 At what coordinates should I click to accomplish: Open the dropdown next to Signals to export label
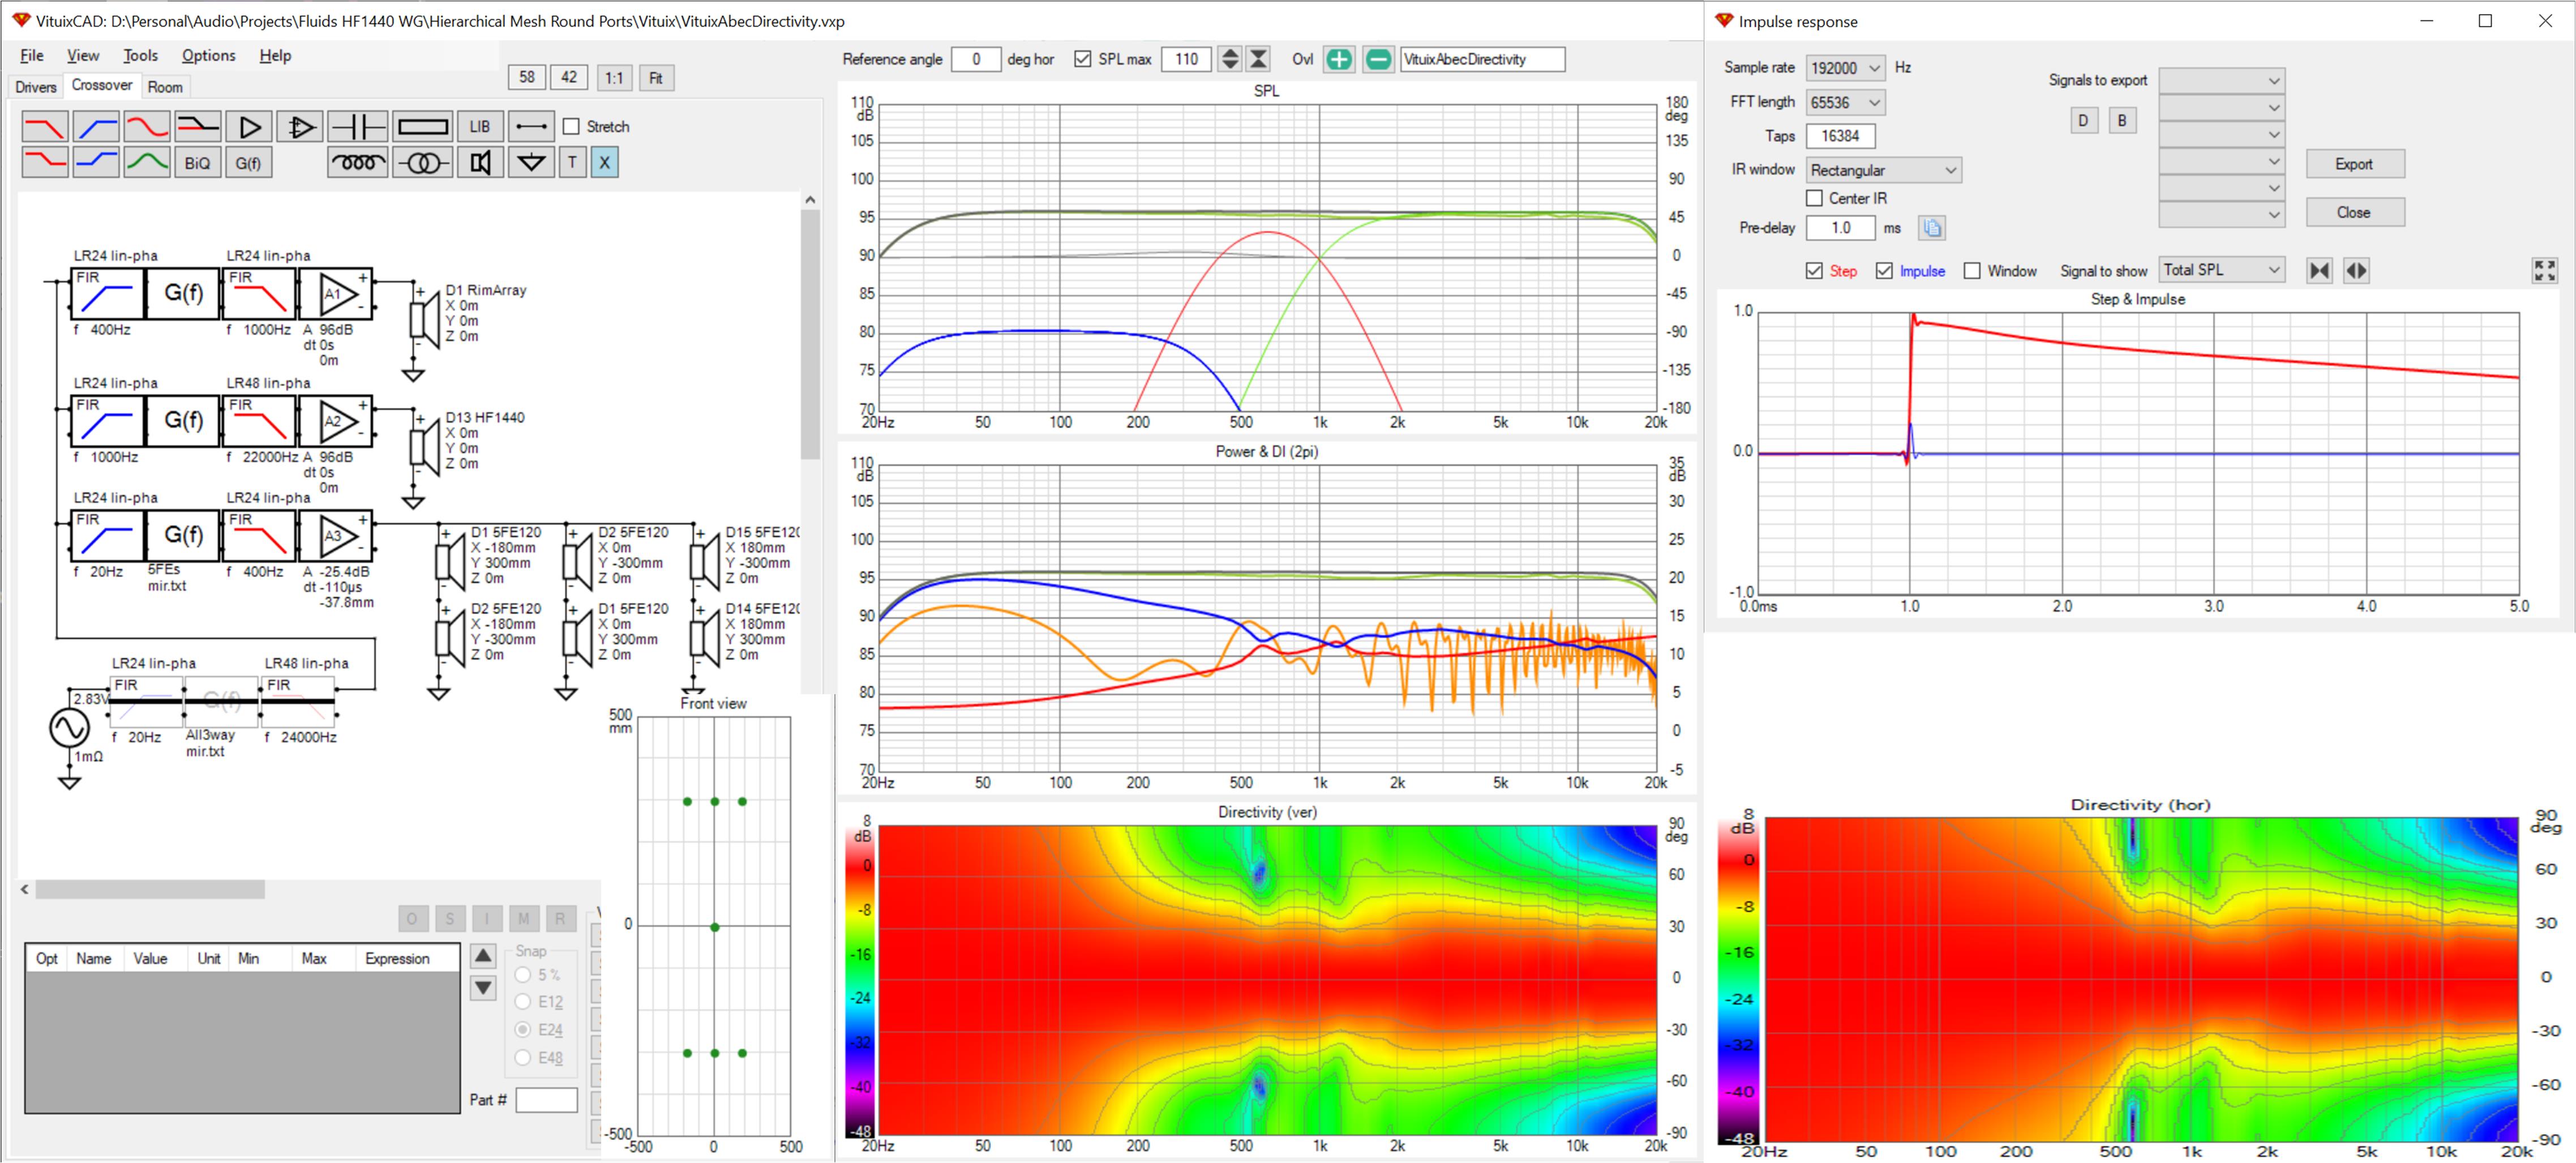[x=2222, y=80]
